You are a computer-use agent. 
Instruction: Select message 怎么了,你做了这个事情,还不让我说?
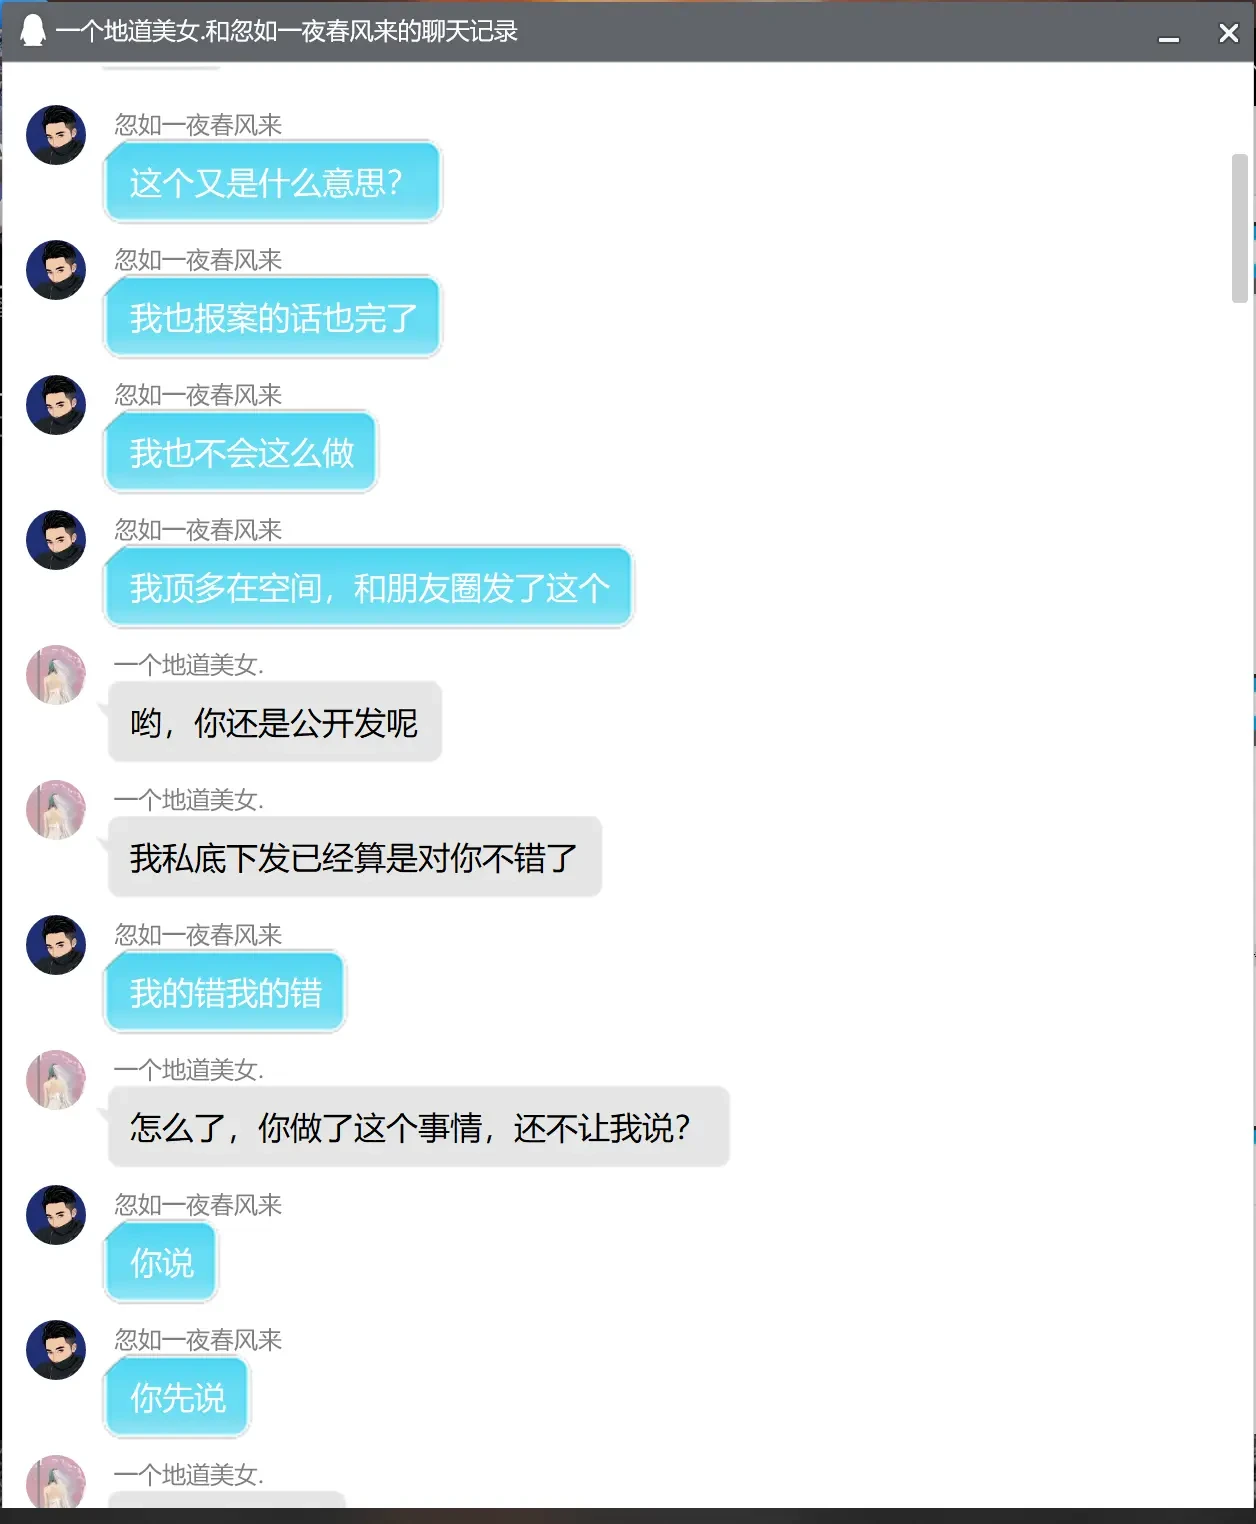pos(419,1127)
